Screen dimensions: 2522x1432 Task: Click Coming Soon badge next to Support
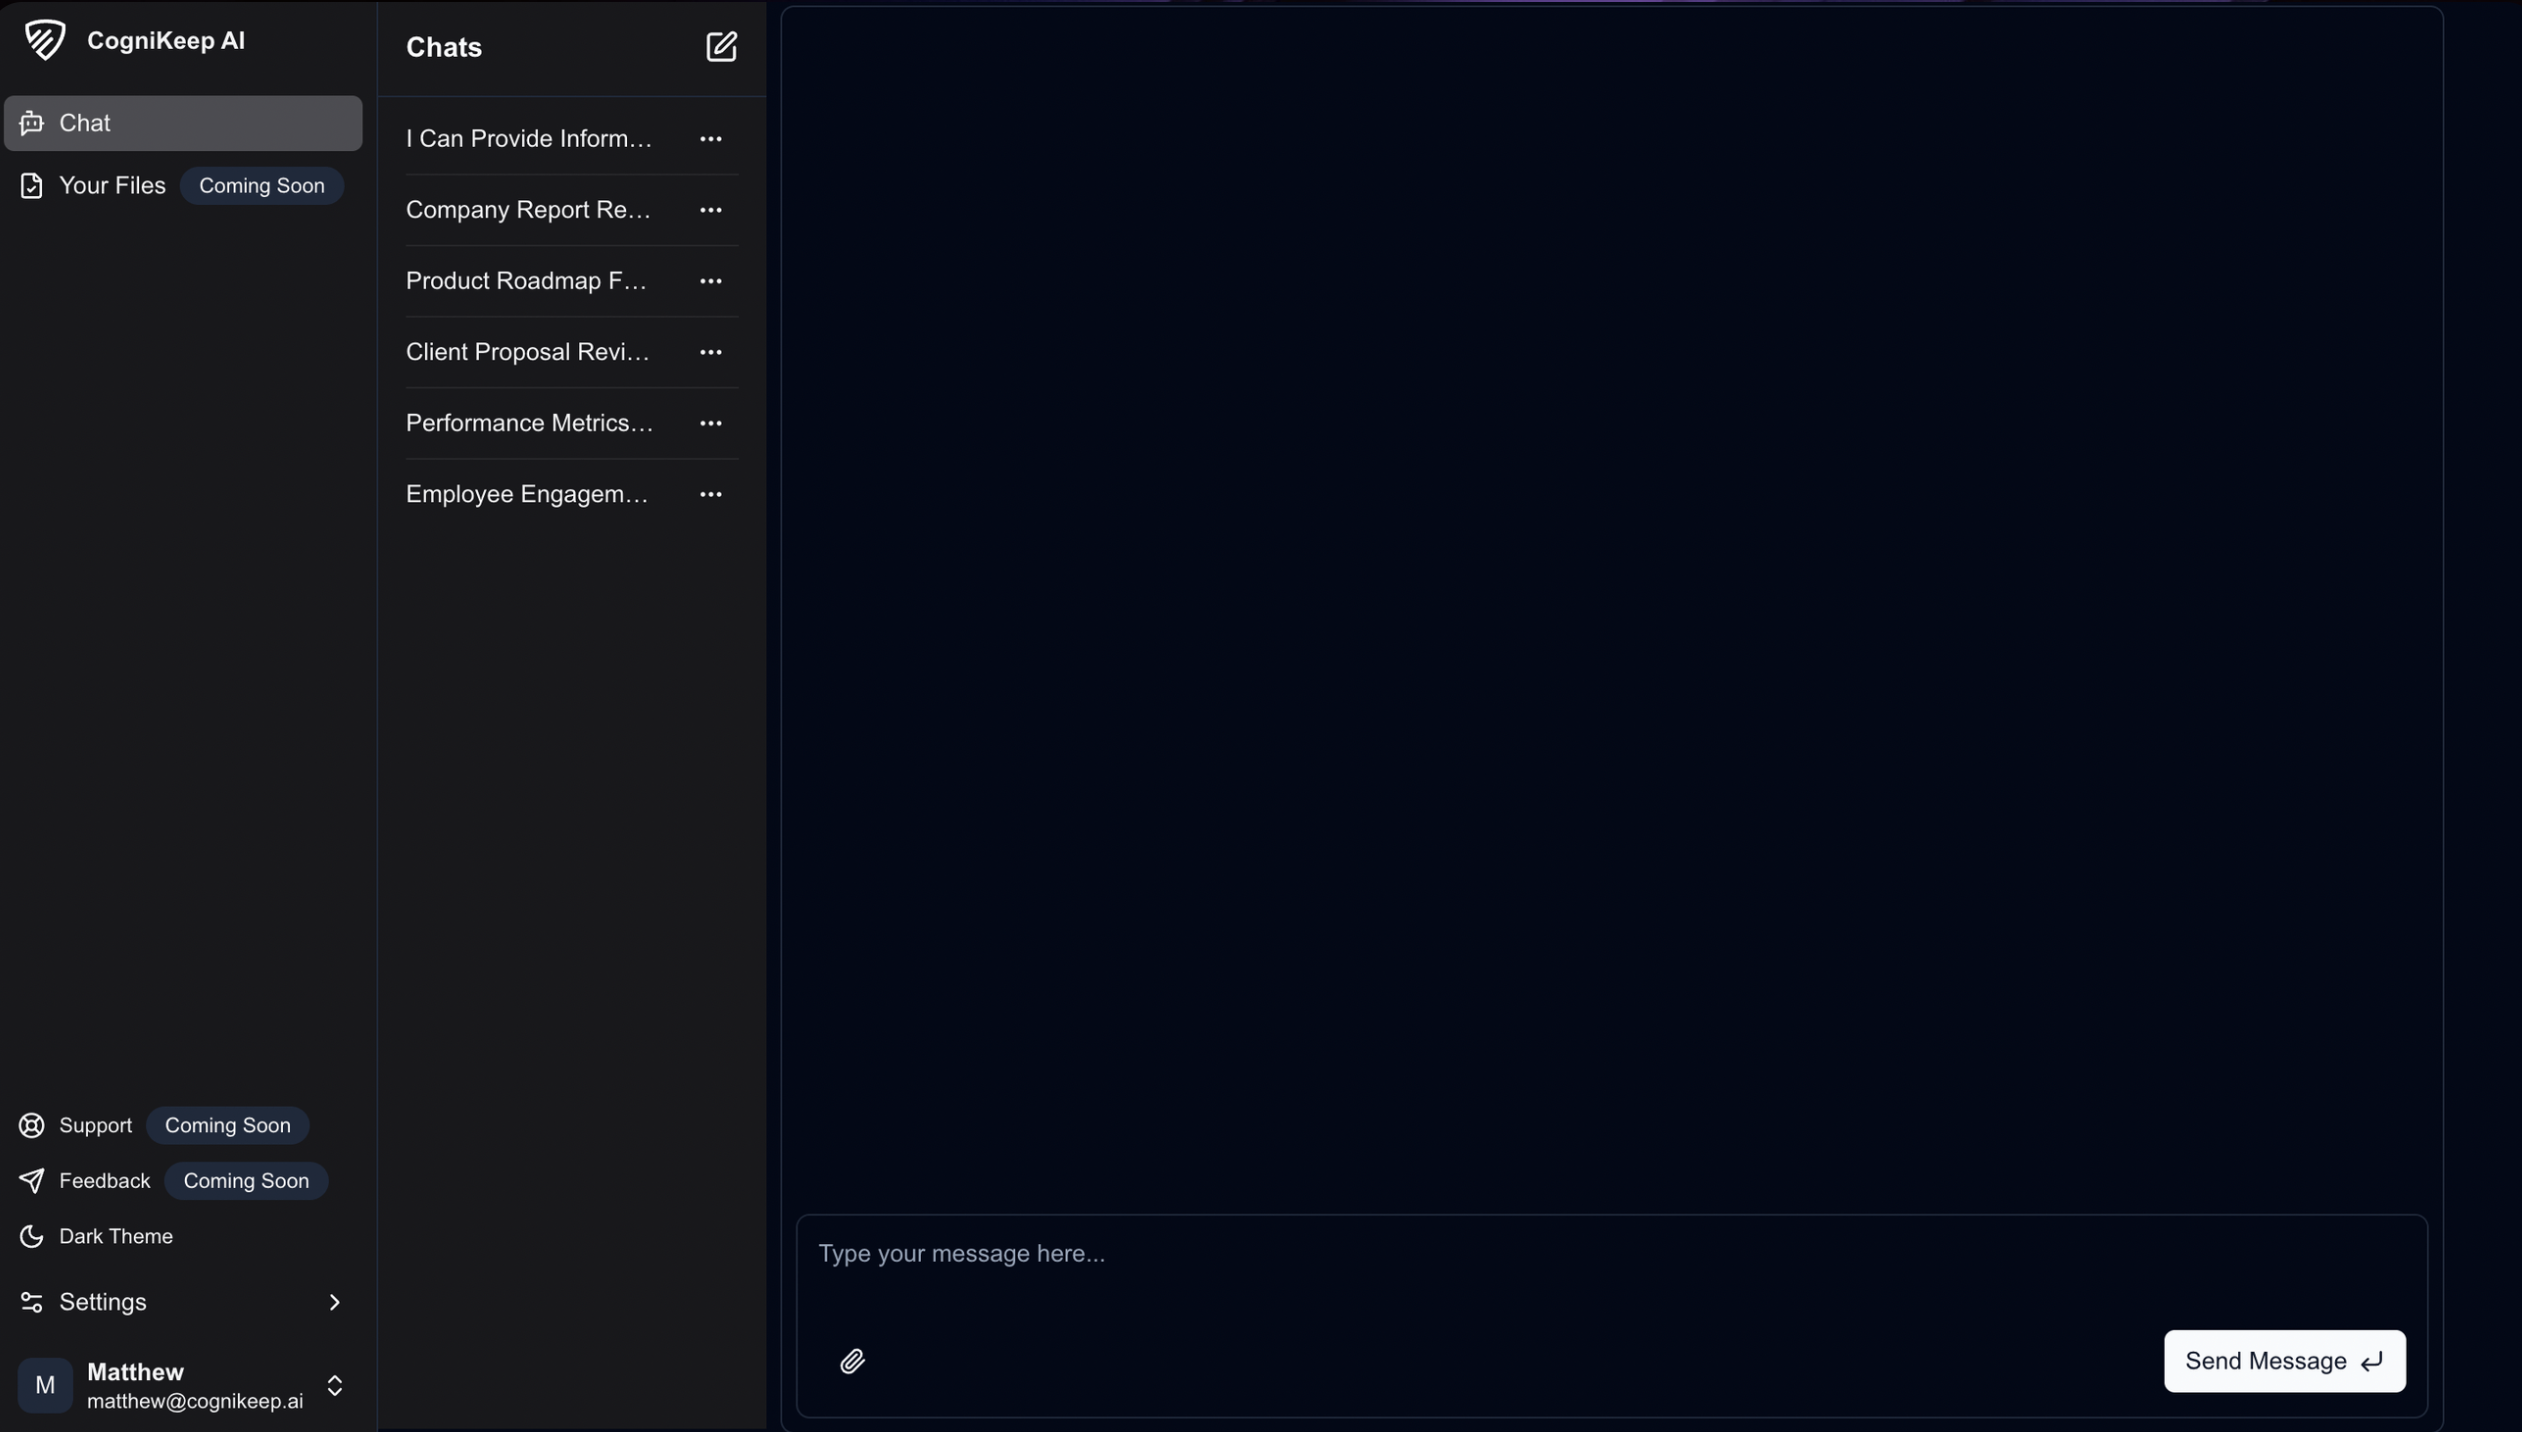click(x=228, y=1125)
